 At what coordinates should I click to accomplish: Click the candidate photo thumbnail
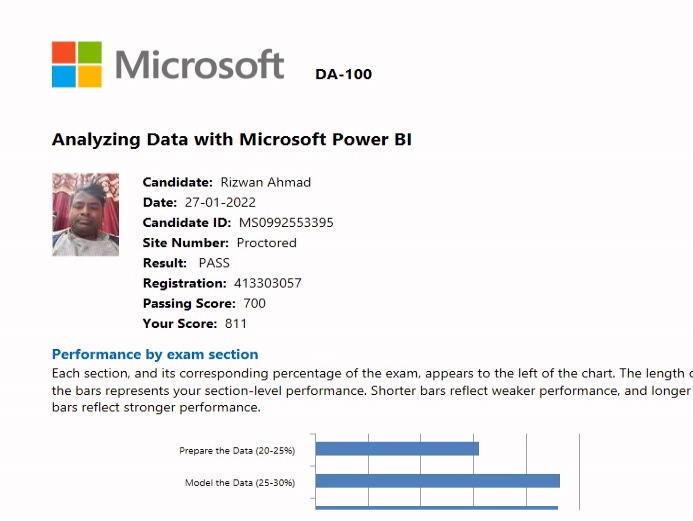pos(85,214)
